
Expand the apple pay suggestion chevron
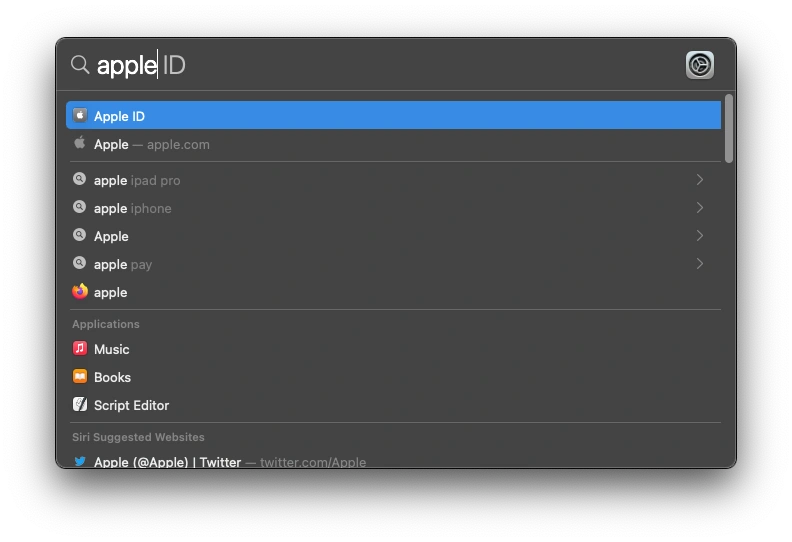[x=700, y=264]
